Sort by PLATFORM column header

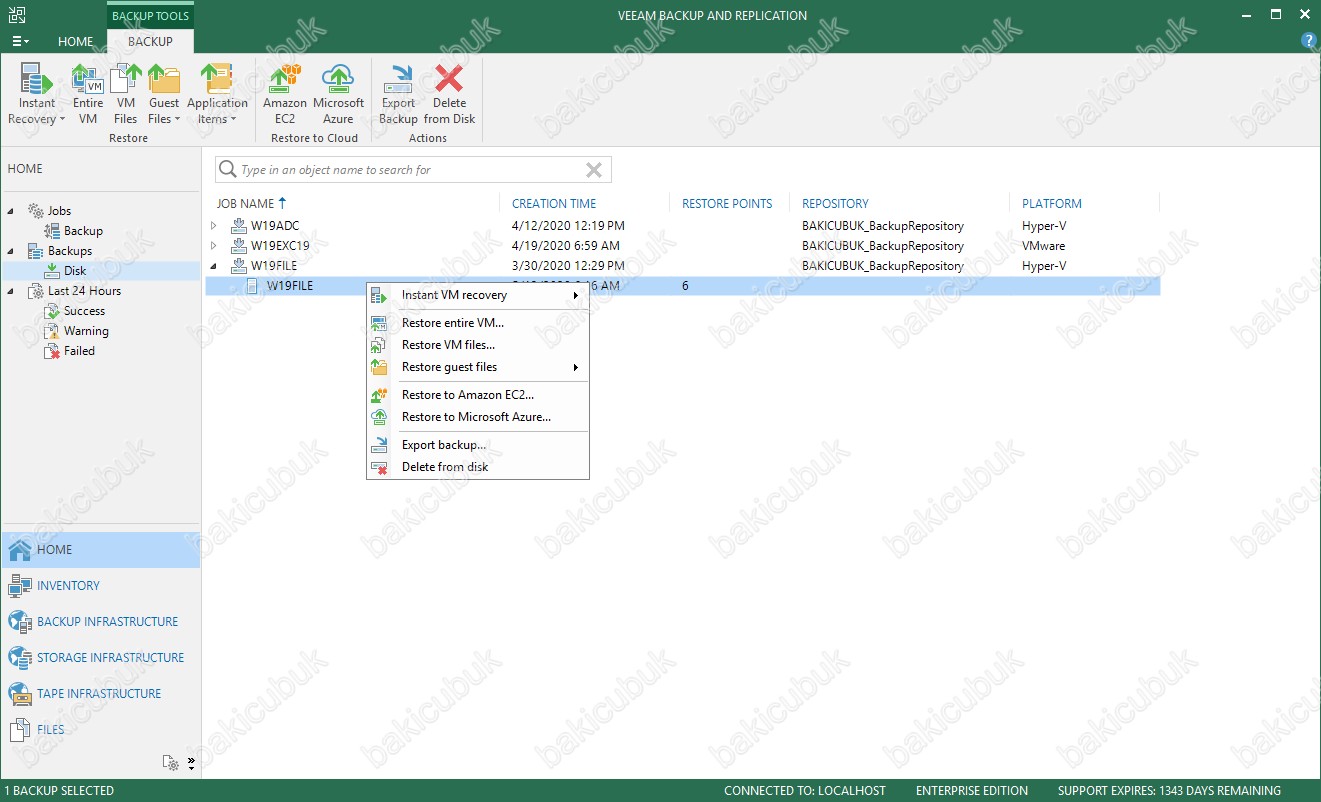[1052, 204]
